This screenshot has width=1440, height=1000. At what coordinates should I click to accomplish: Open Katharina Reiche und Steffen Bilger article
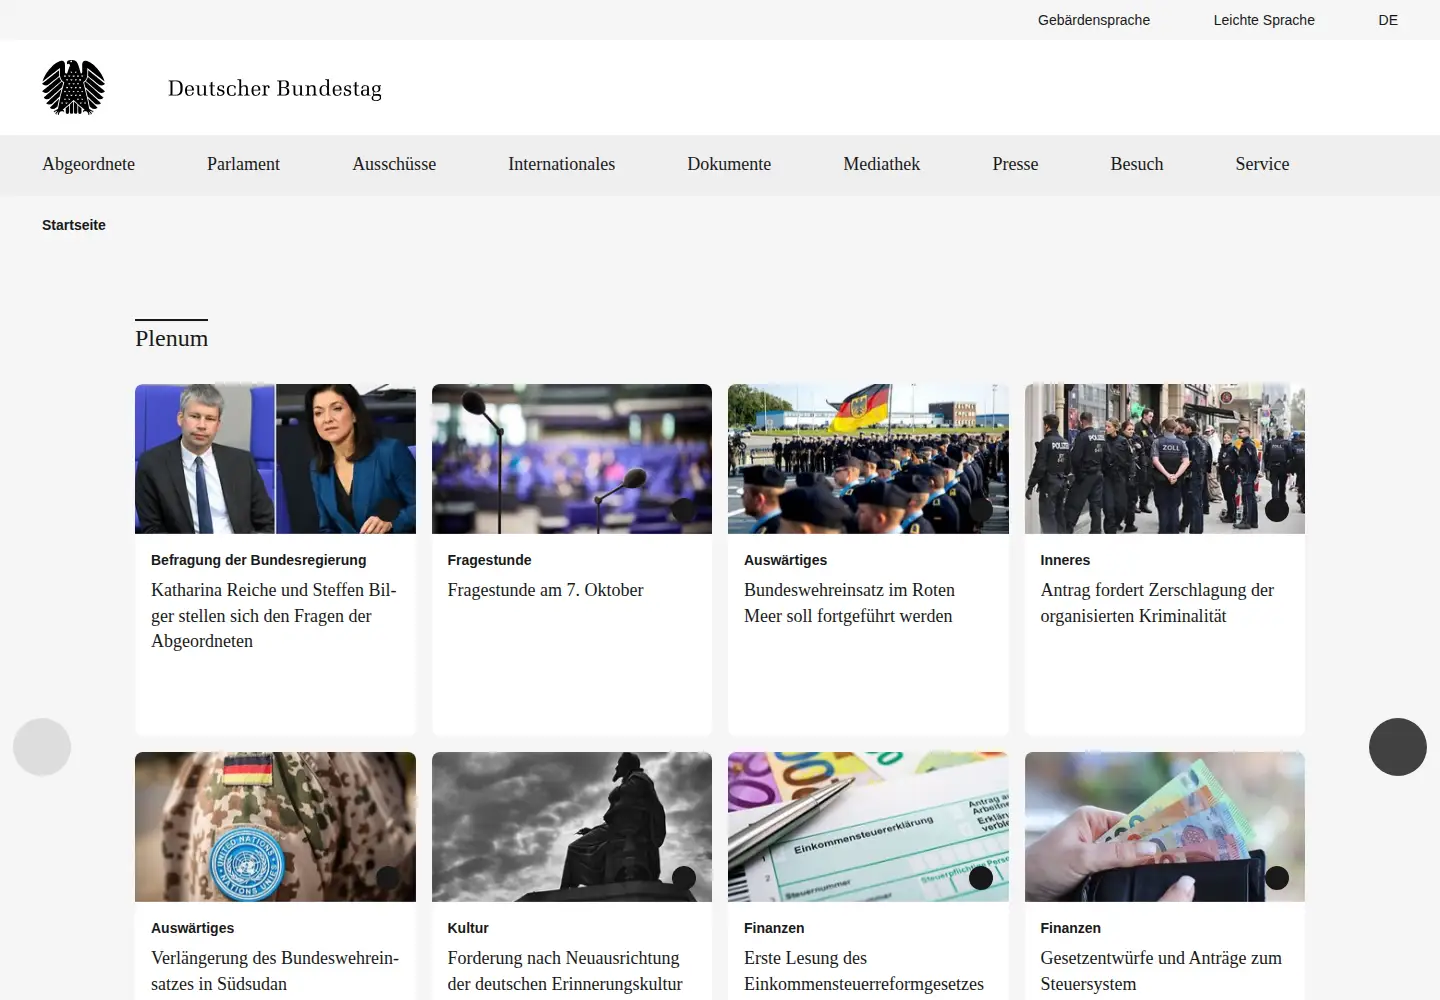click(274, 615)
